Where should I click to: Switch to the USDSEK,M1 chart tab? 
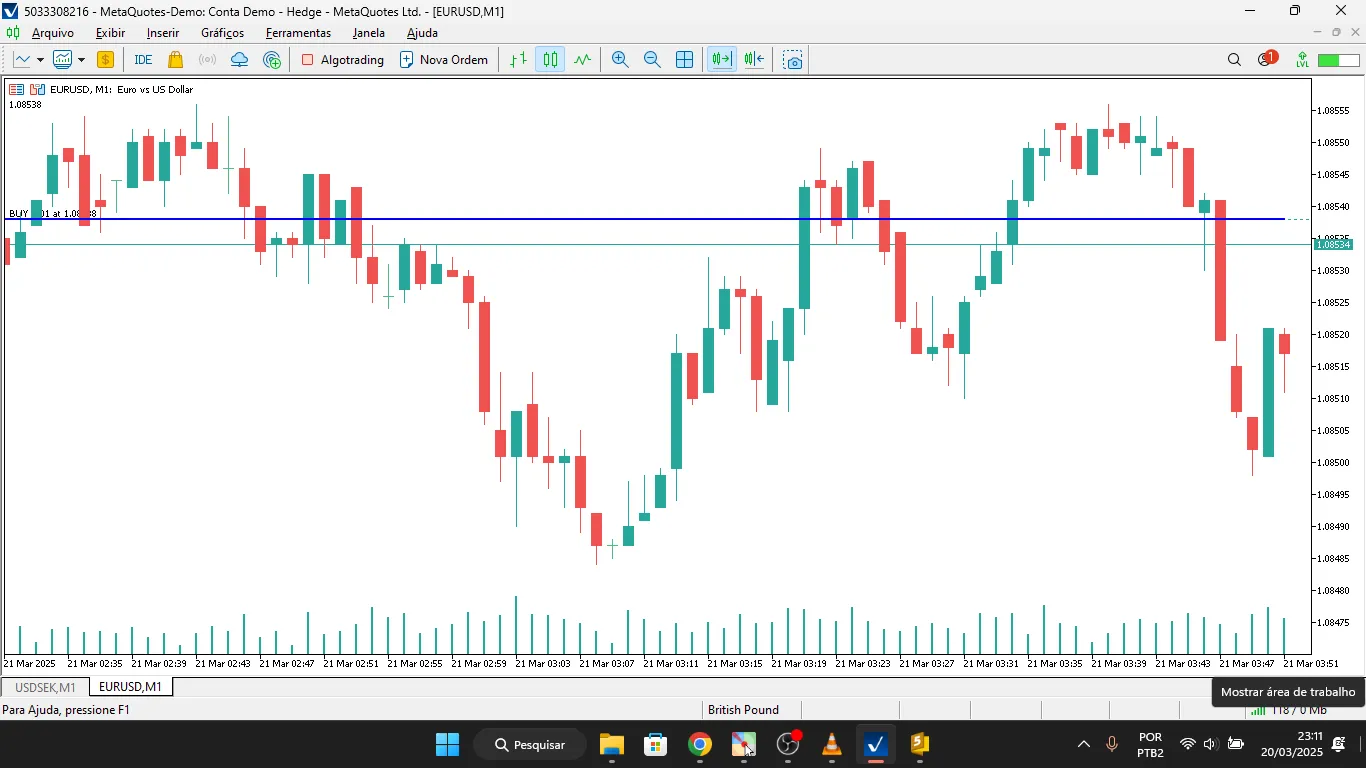pos(44,687)
